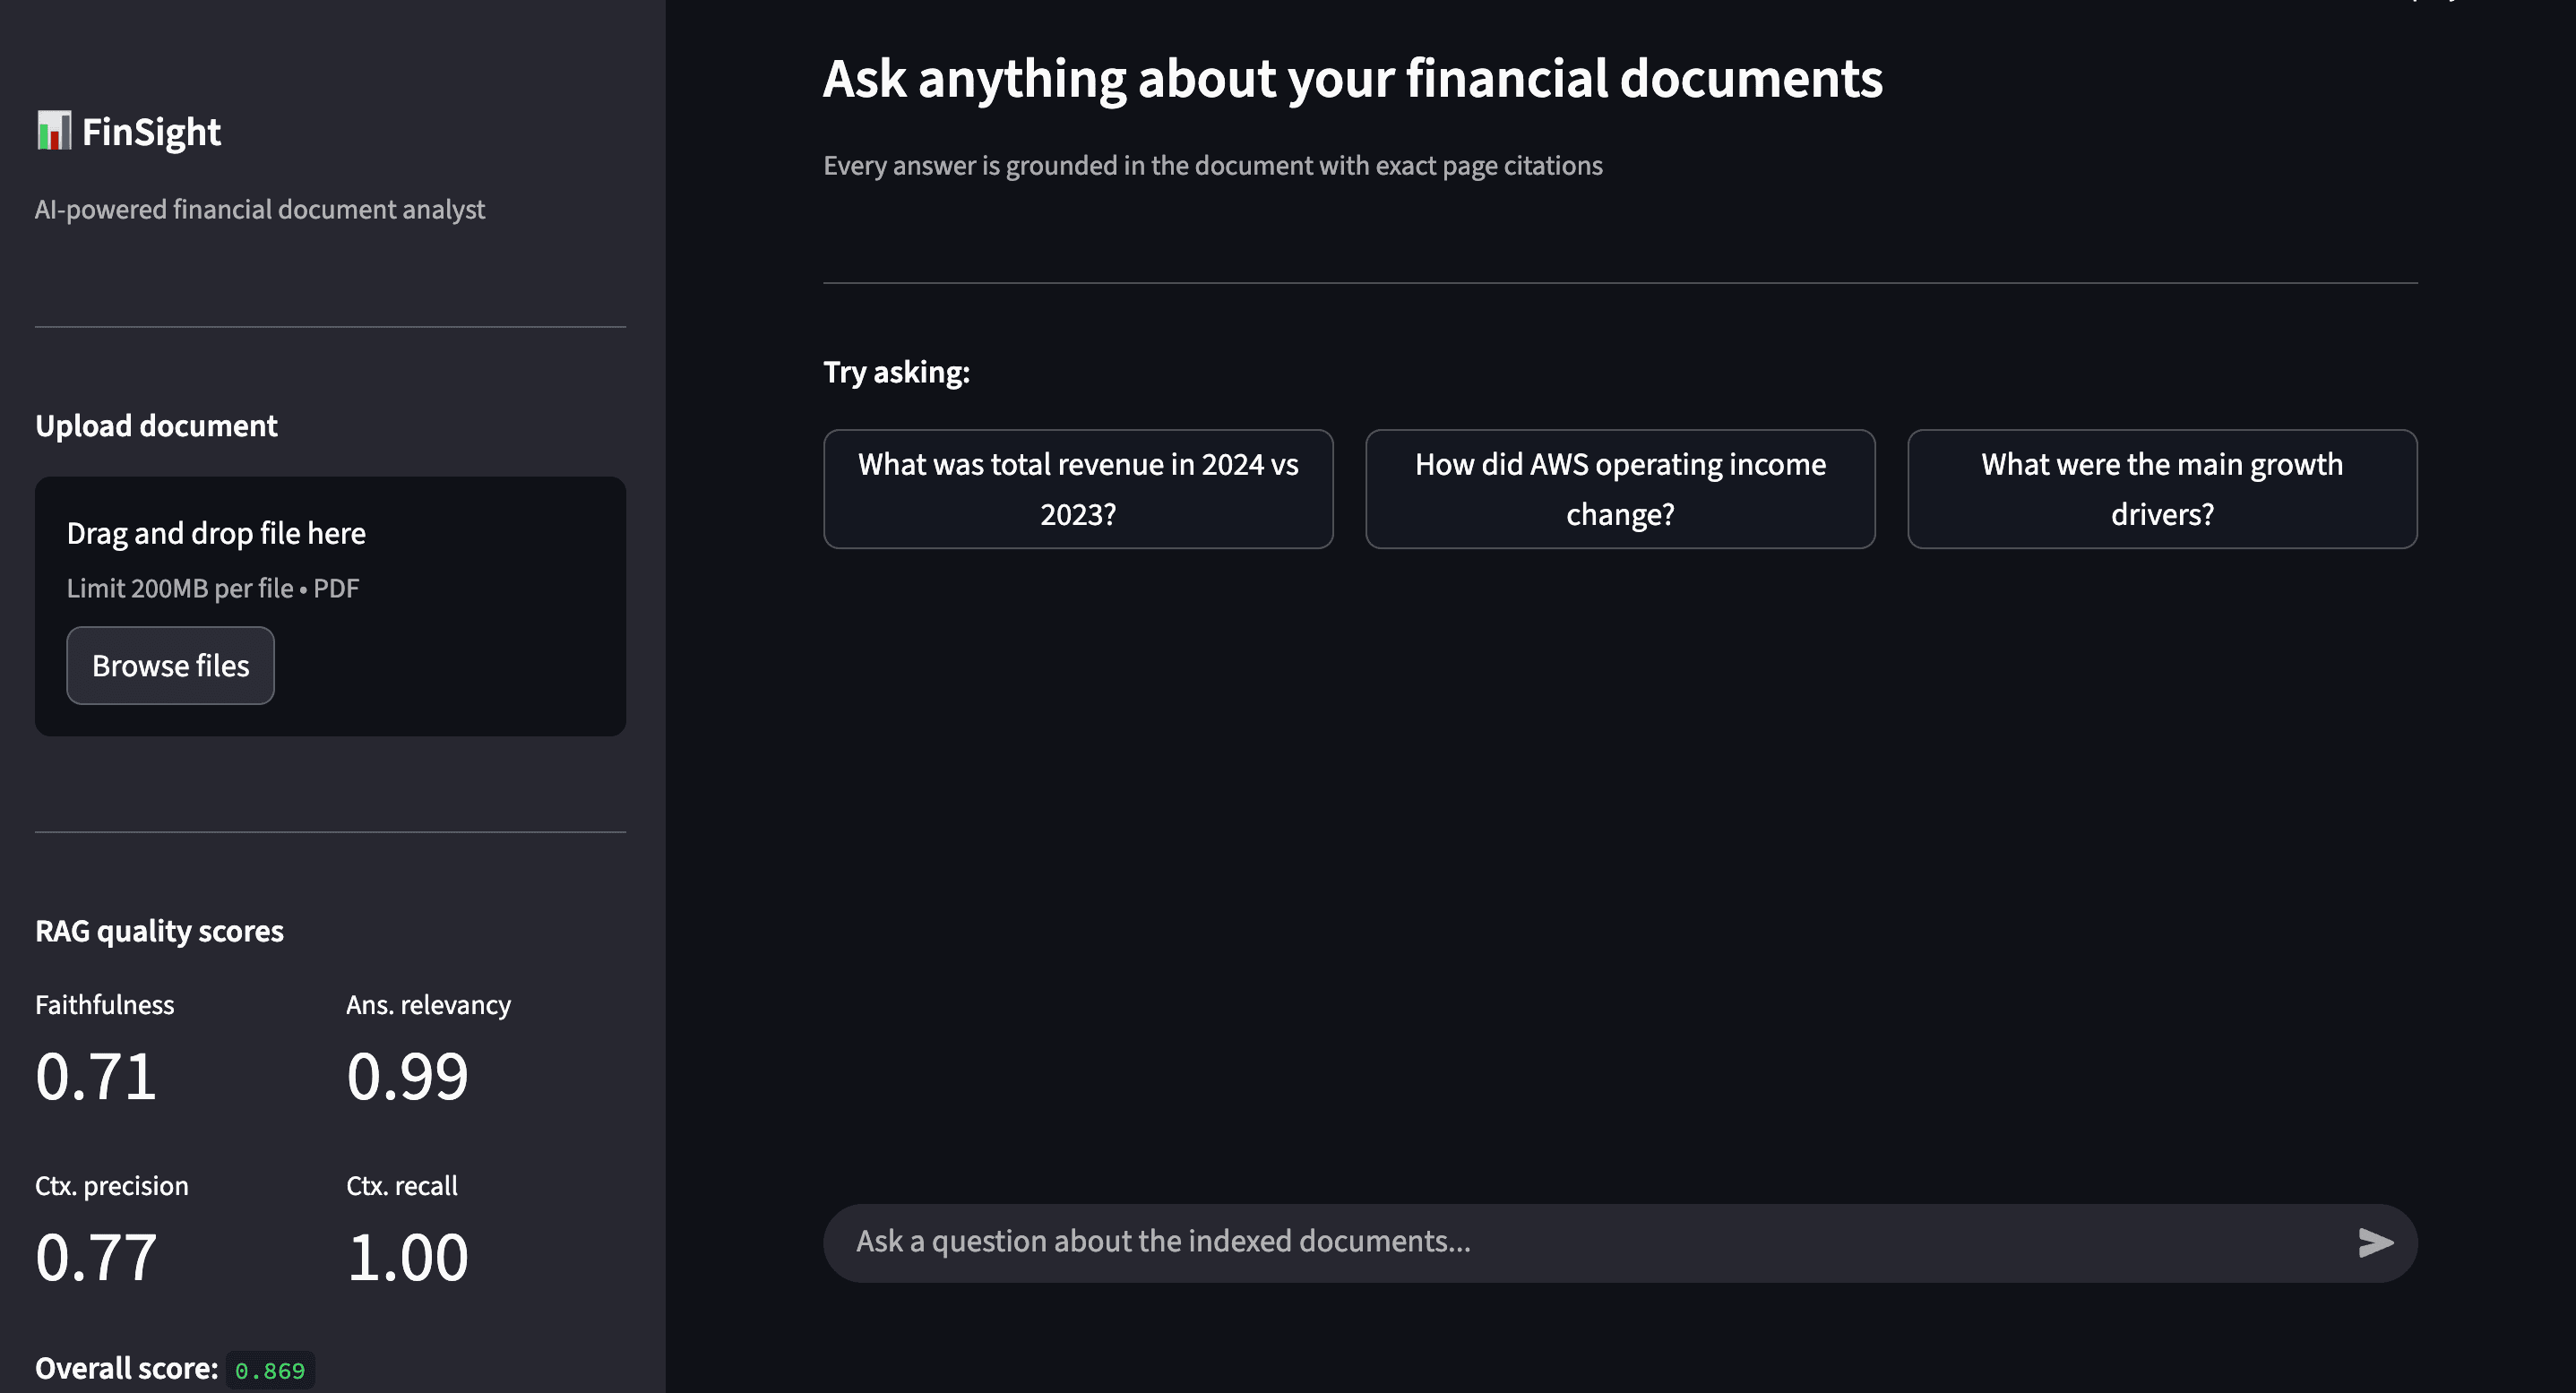Click the overall score value 0.869
The width and height of the screenshot is (2576, 1393).
[x=270, y=1370]
